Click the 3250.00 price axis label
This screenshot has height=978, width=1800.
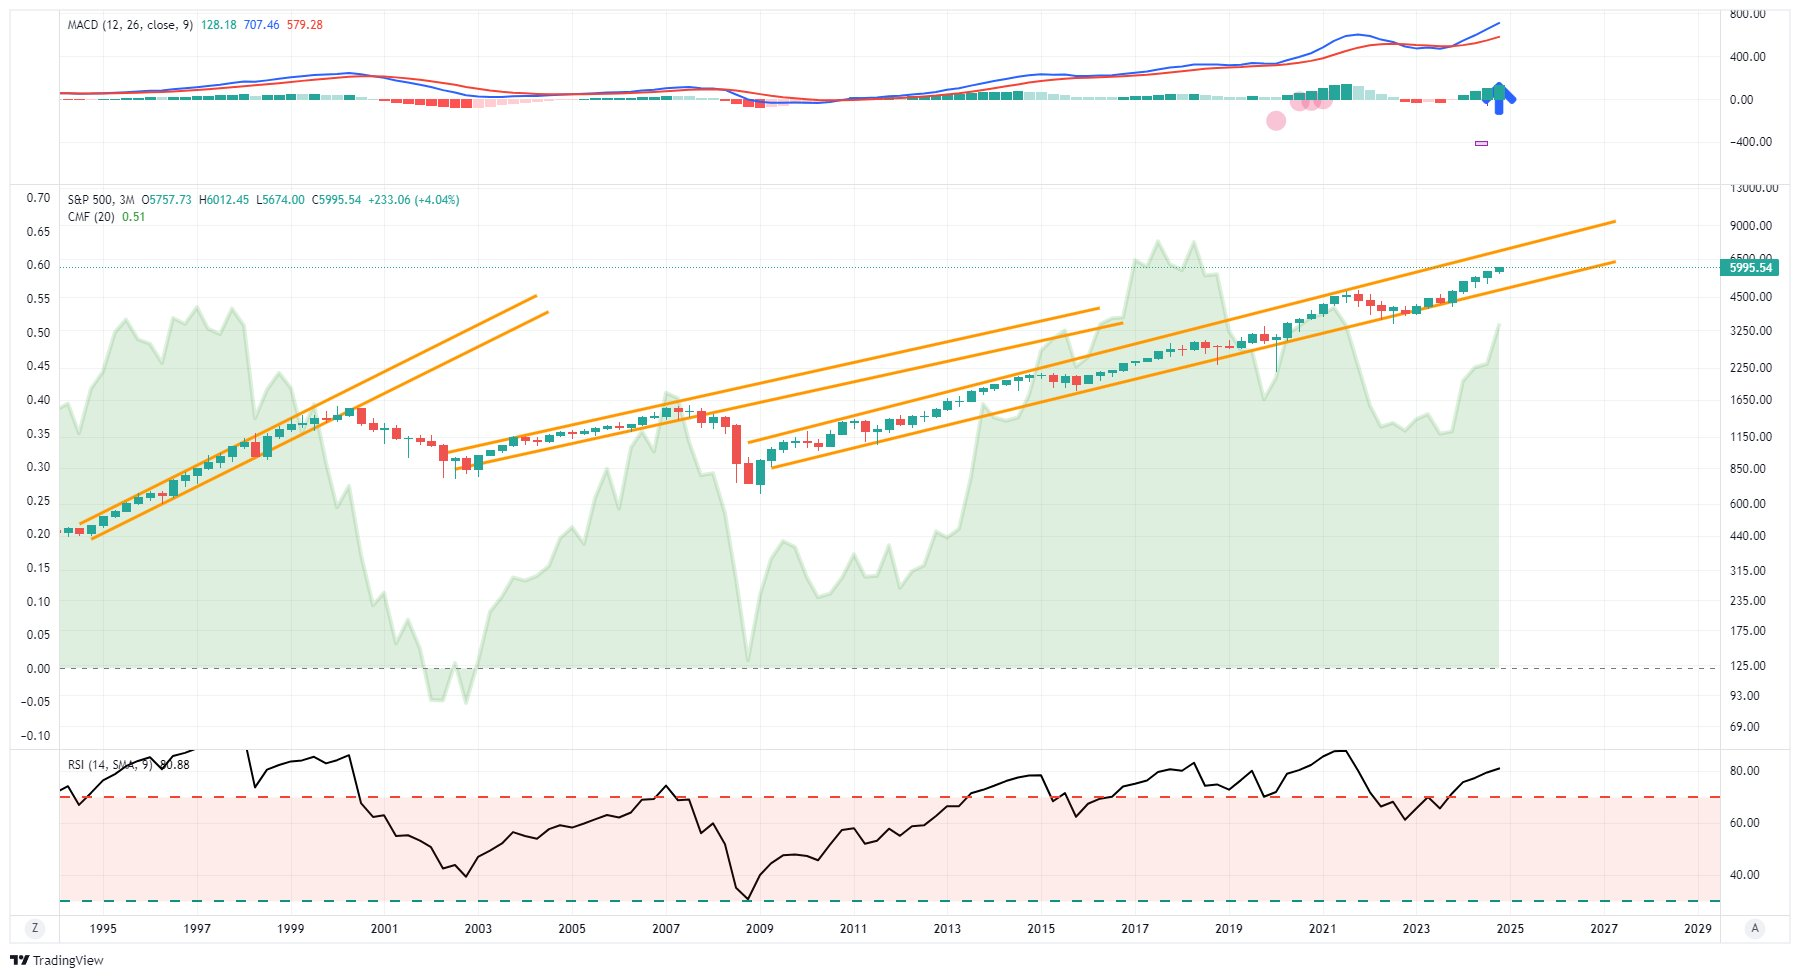(x=1751, y=331)
